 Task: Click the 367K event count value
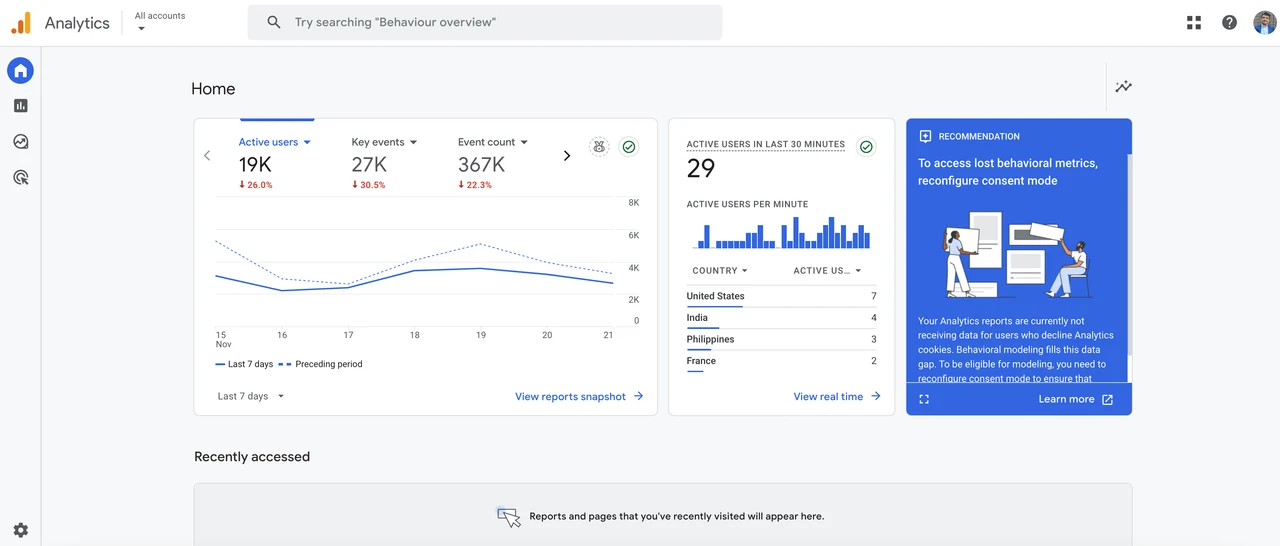(481, 165)
